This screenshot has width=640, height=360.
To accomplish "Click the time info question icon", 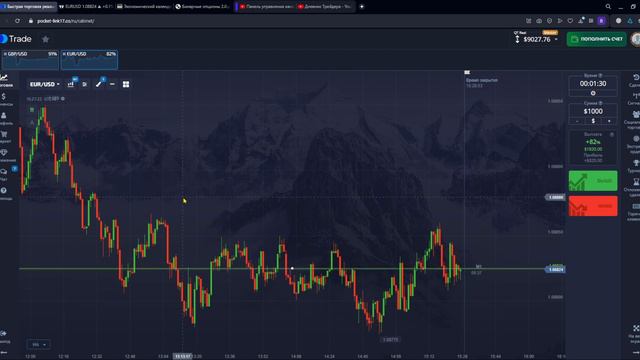I will pyautogui.click(x=600, y=76).
